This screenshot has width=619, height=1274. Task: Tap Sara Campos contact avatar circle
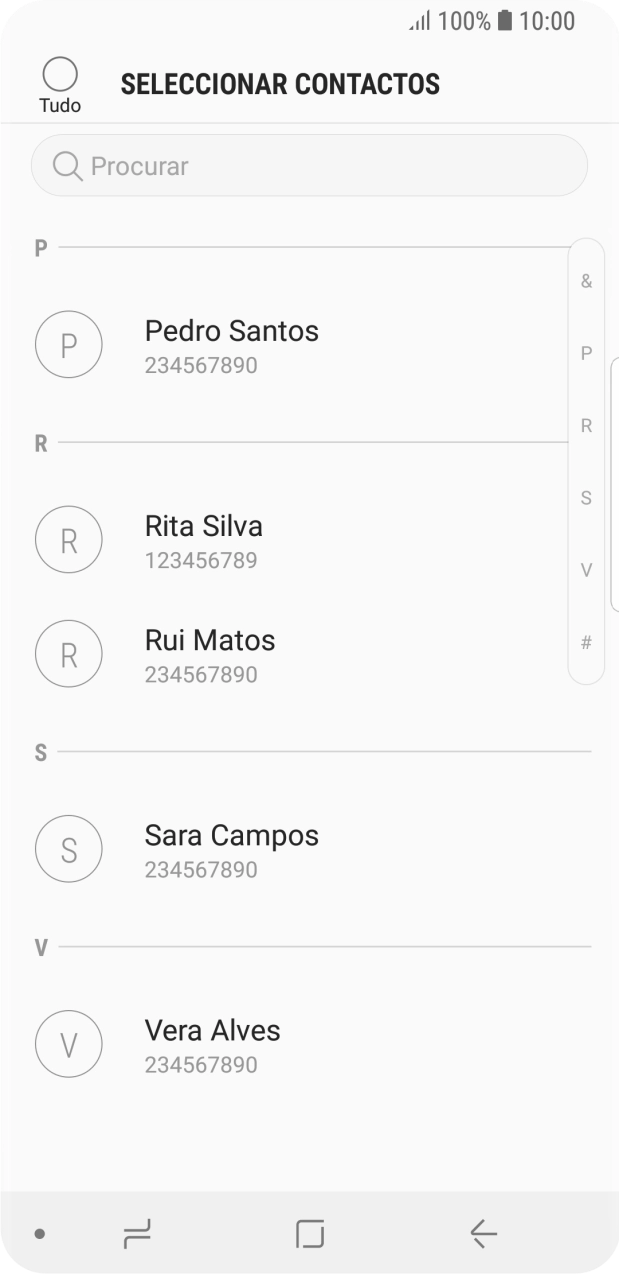tap(68, 848)
